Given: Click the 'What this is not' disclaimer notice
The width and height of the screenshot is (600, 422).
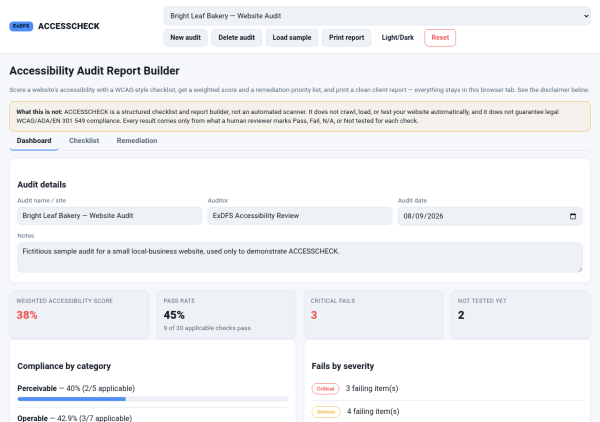Looking at the screenshot, I should 300,116.
